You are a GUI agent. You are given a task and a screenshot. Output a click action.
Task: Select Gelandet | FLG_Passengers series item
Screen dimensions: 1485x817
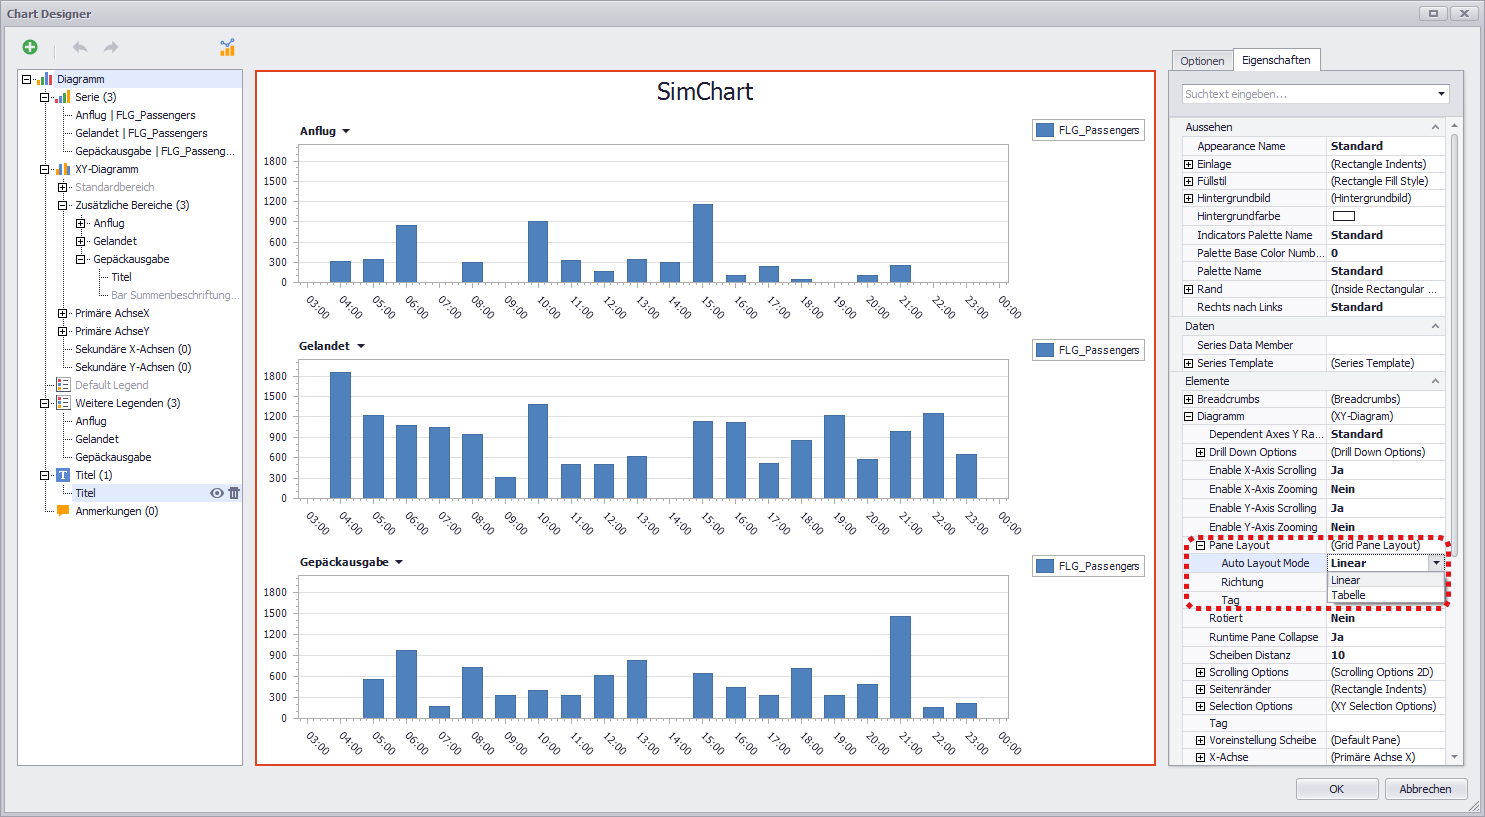141,133
